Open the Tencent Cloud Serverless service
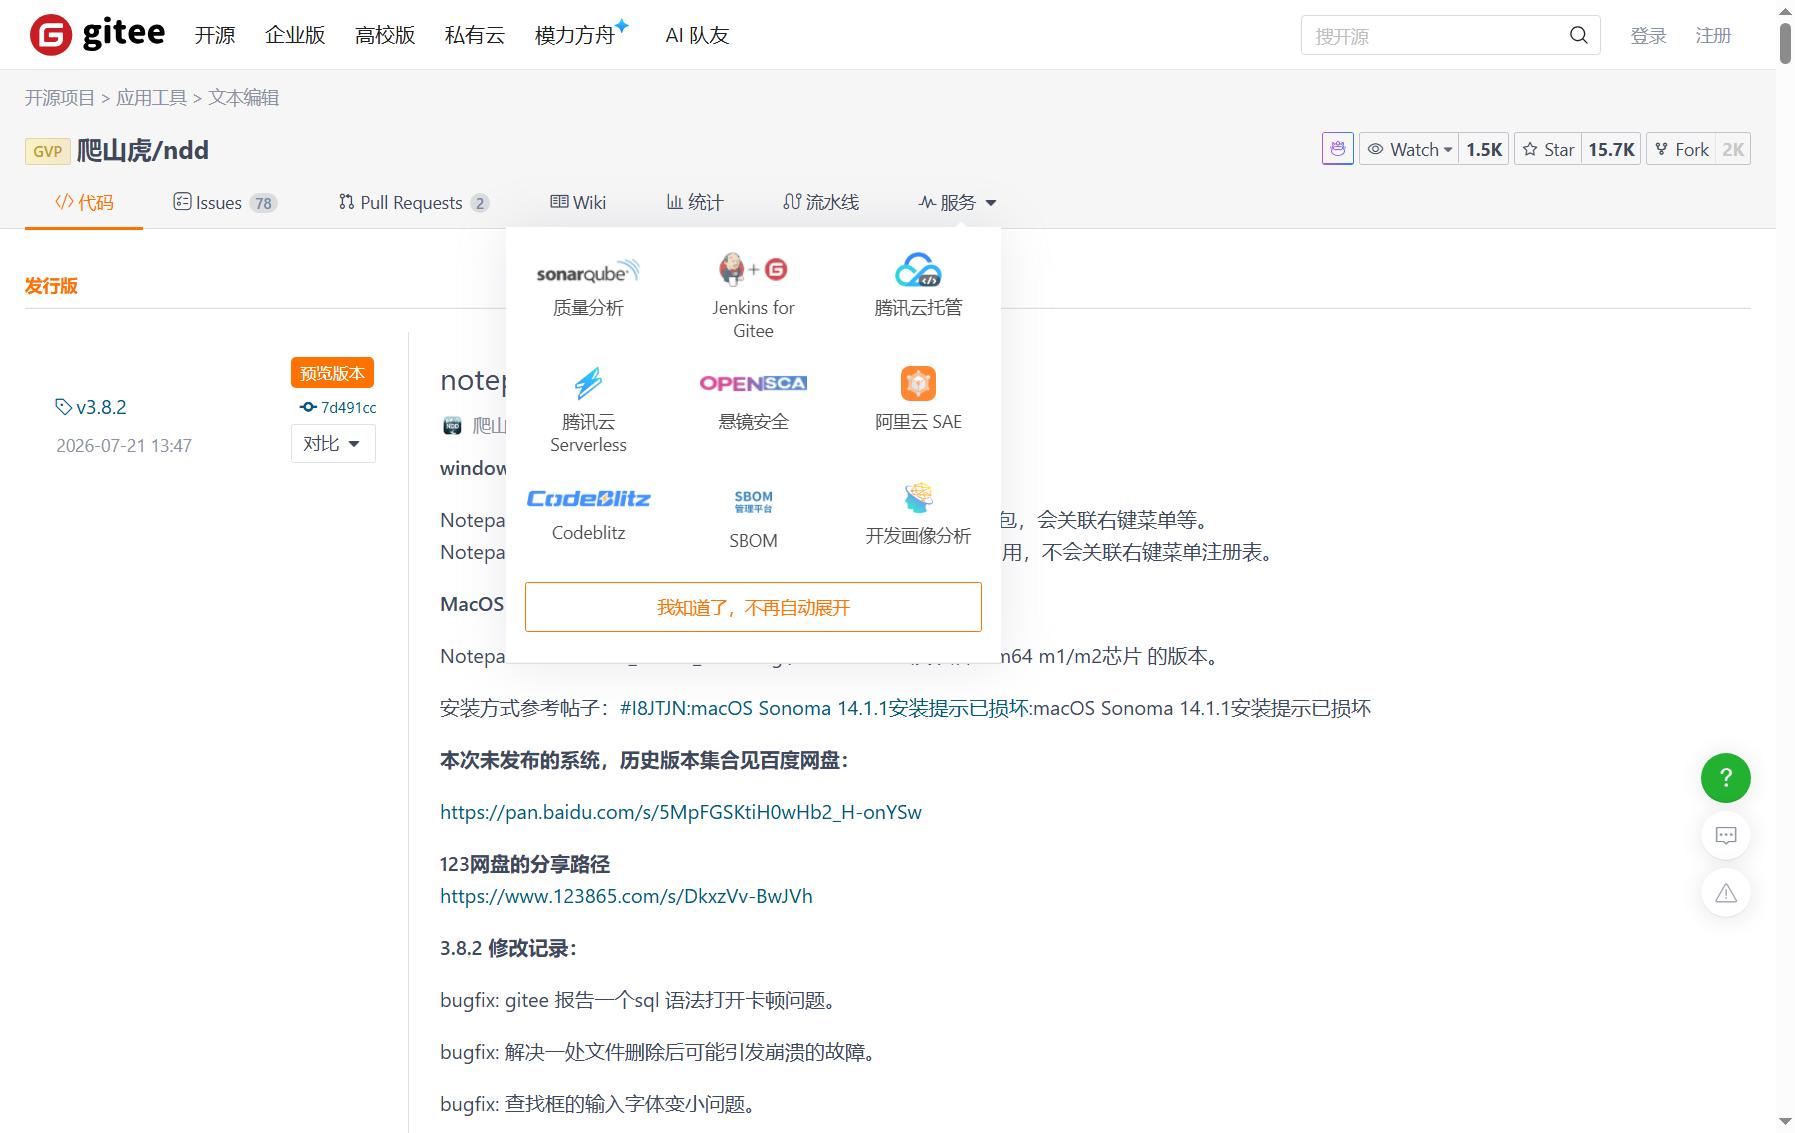 (588, 411)
